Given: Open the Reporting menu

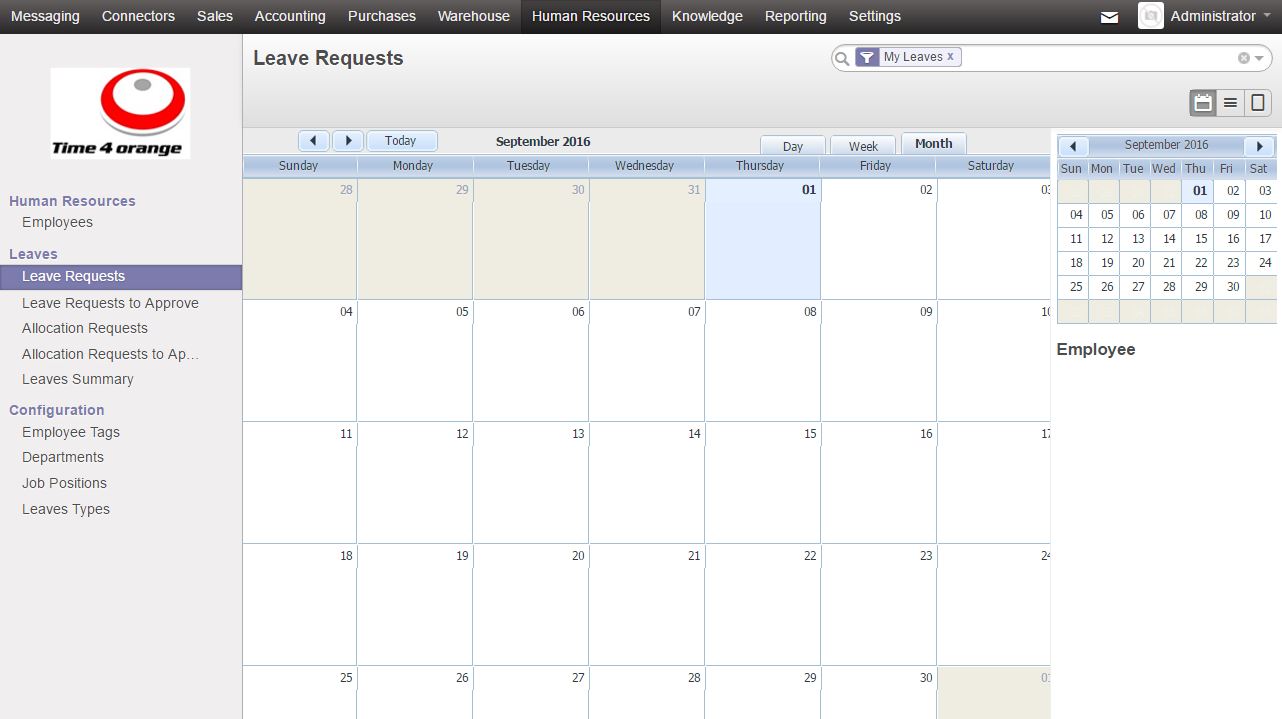Looking at the screenshot, I should coord(796,16).
